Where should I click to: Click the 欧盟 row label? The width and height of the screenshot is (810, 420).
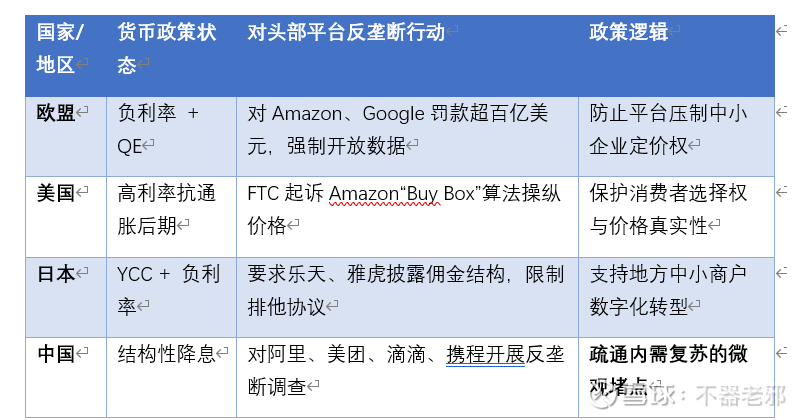(56, 114)
